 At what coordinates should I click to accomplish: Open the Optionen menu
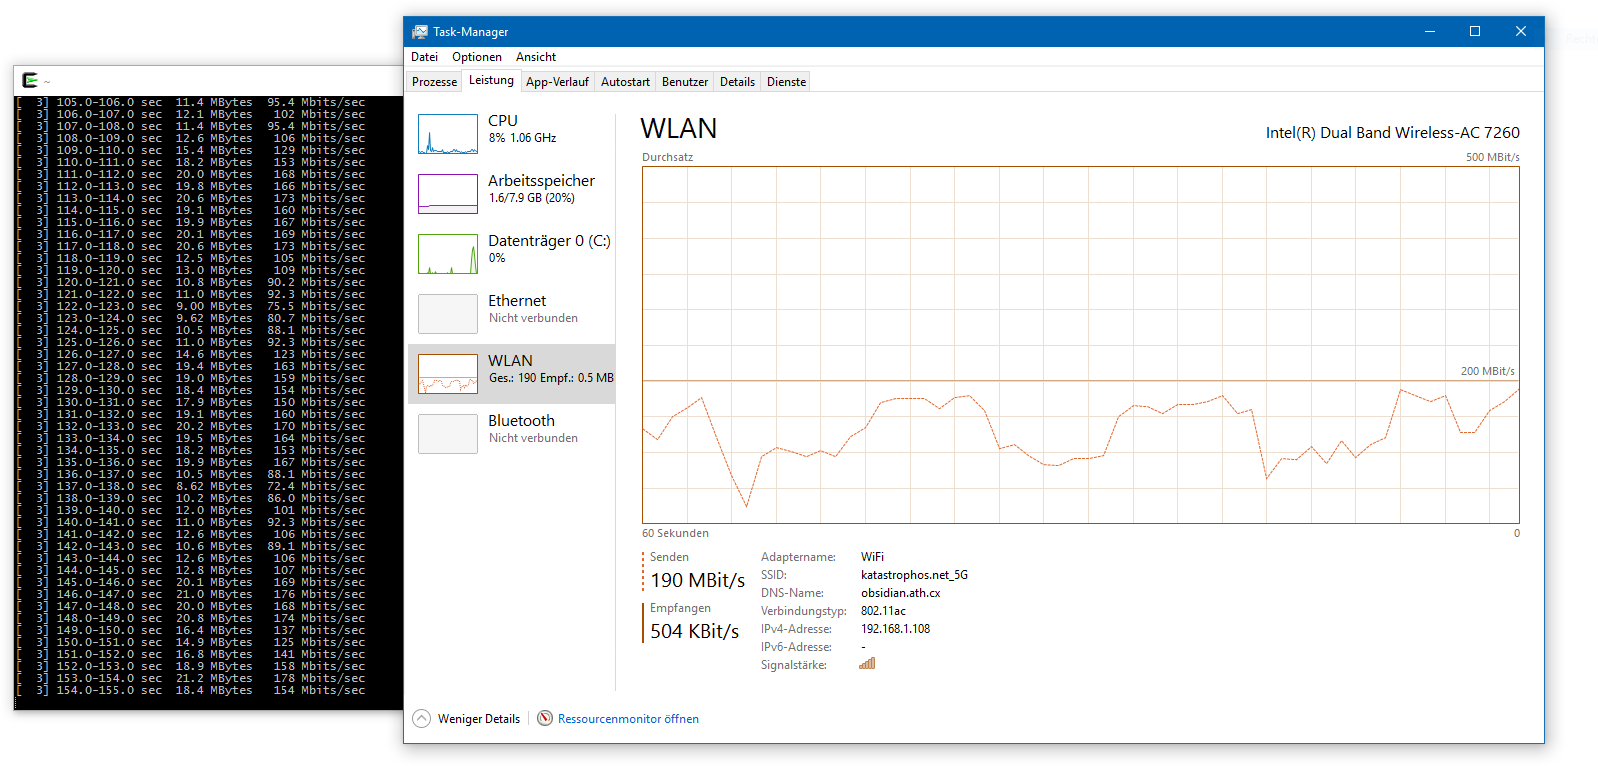pyautogui.click(x=477, y=57)
